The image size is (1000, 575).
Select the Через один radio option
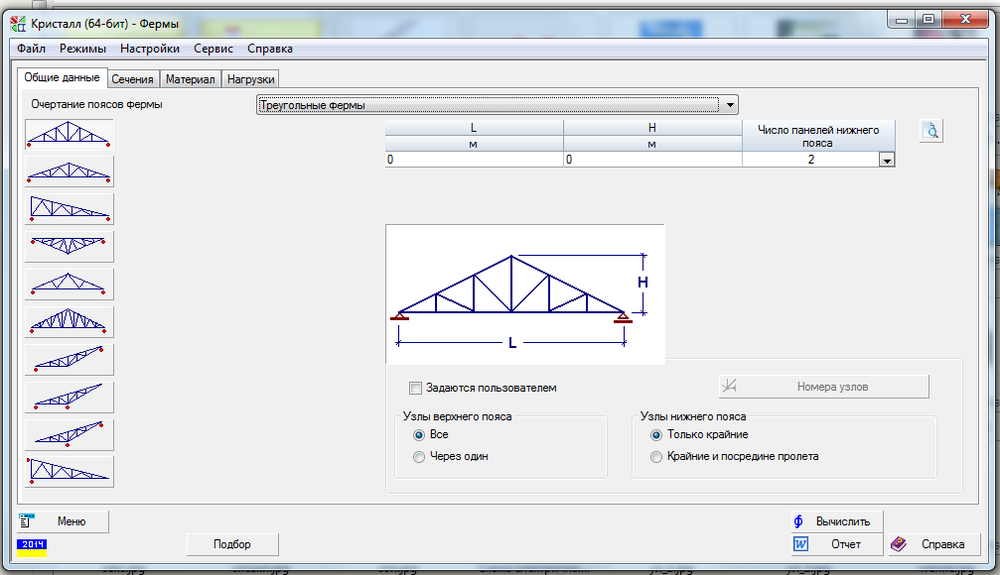(419, 456)
